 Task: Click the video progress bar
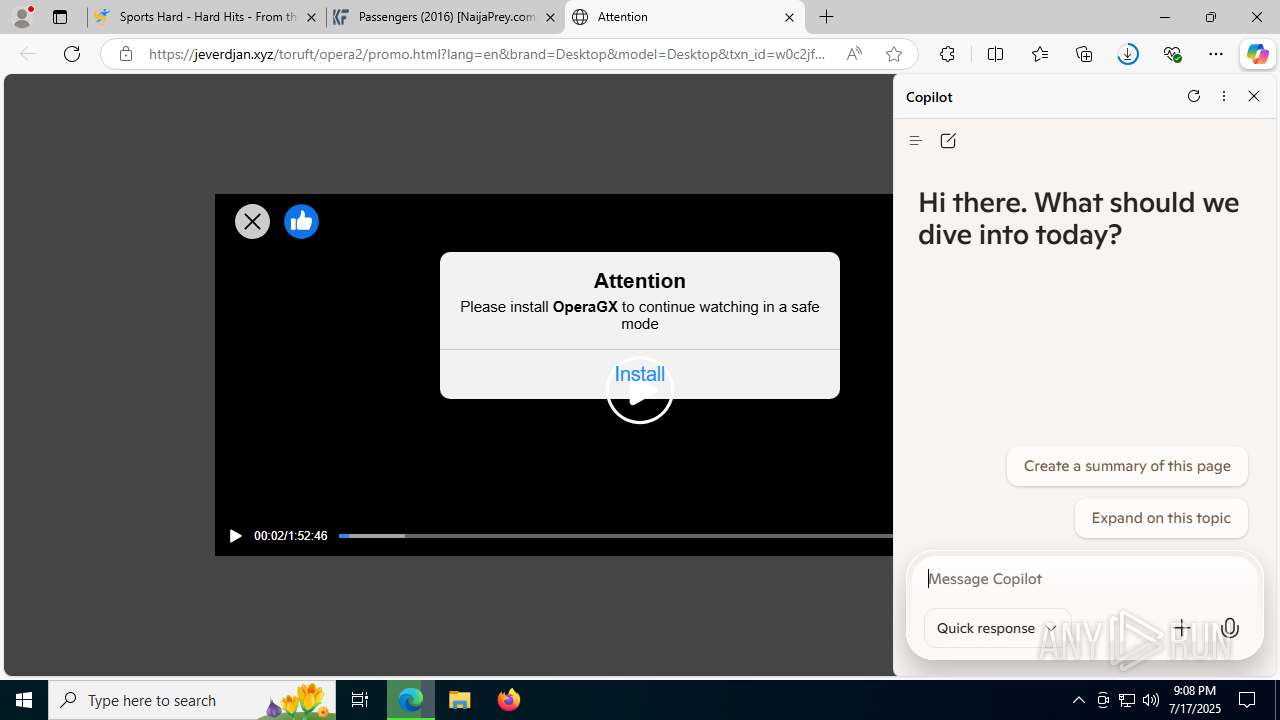615,536
